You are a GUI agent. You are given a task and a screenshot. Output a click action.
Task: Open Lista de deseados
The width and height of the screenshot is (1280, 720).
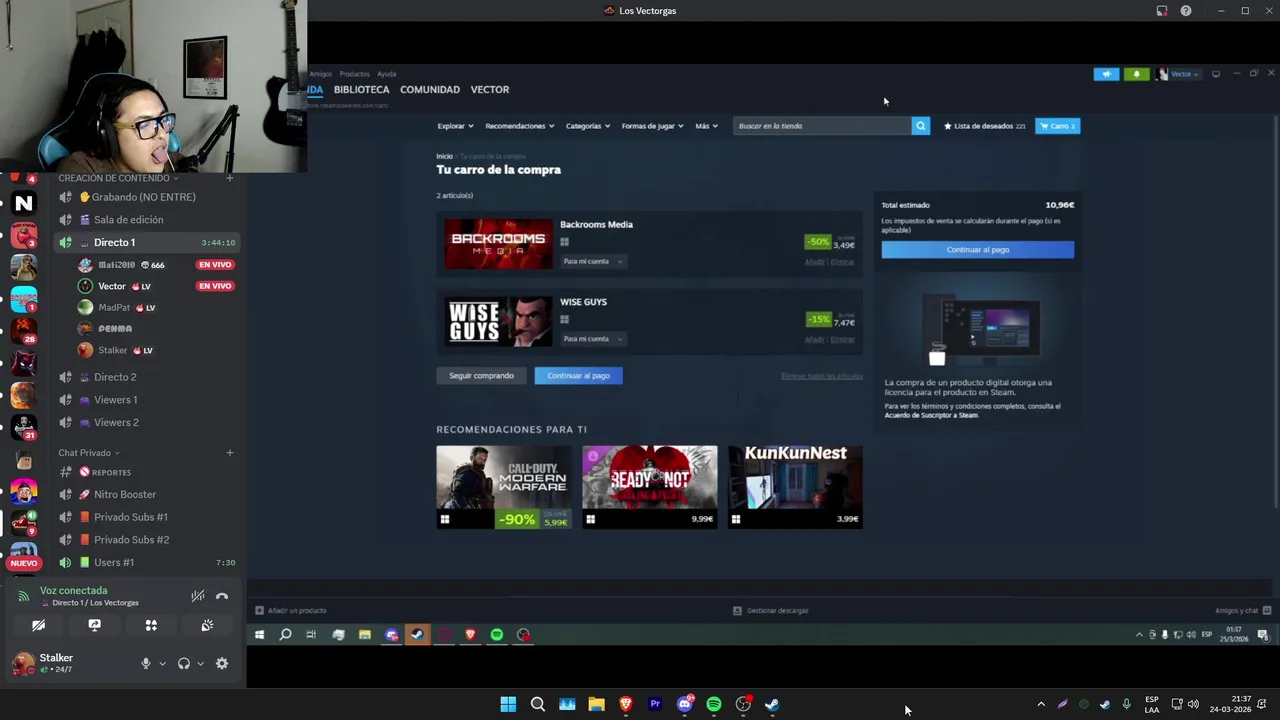pos(984,126)
